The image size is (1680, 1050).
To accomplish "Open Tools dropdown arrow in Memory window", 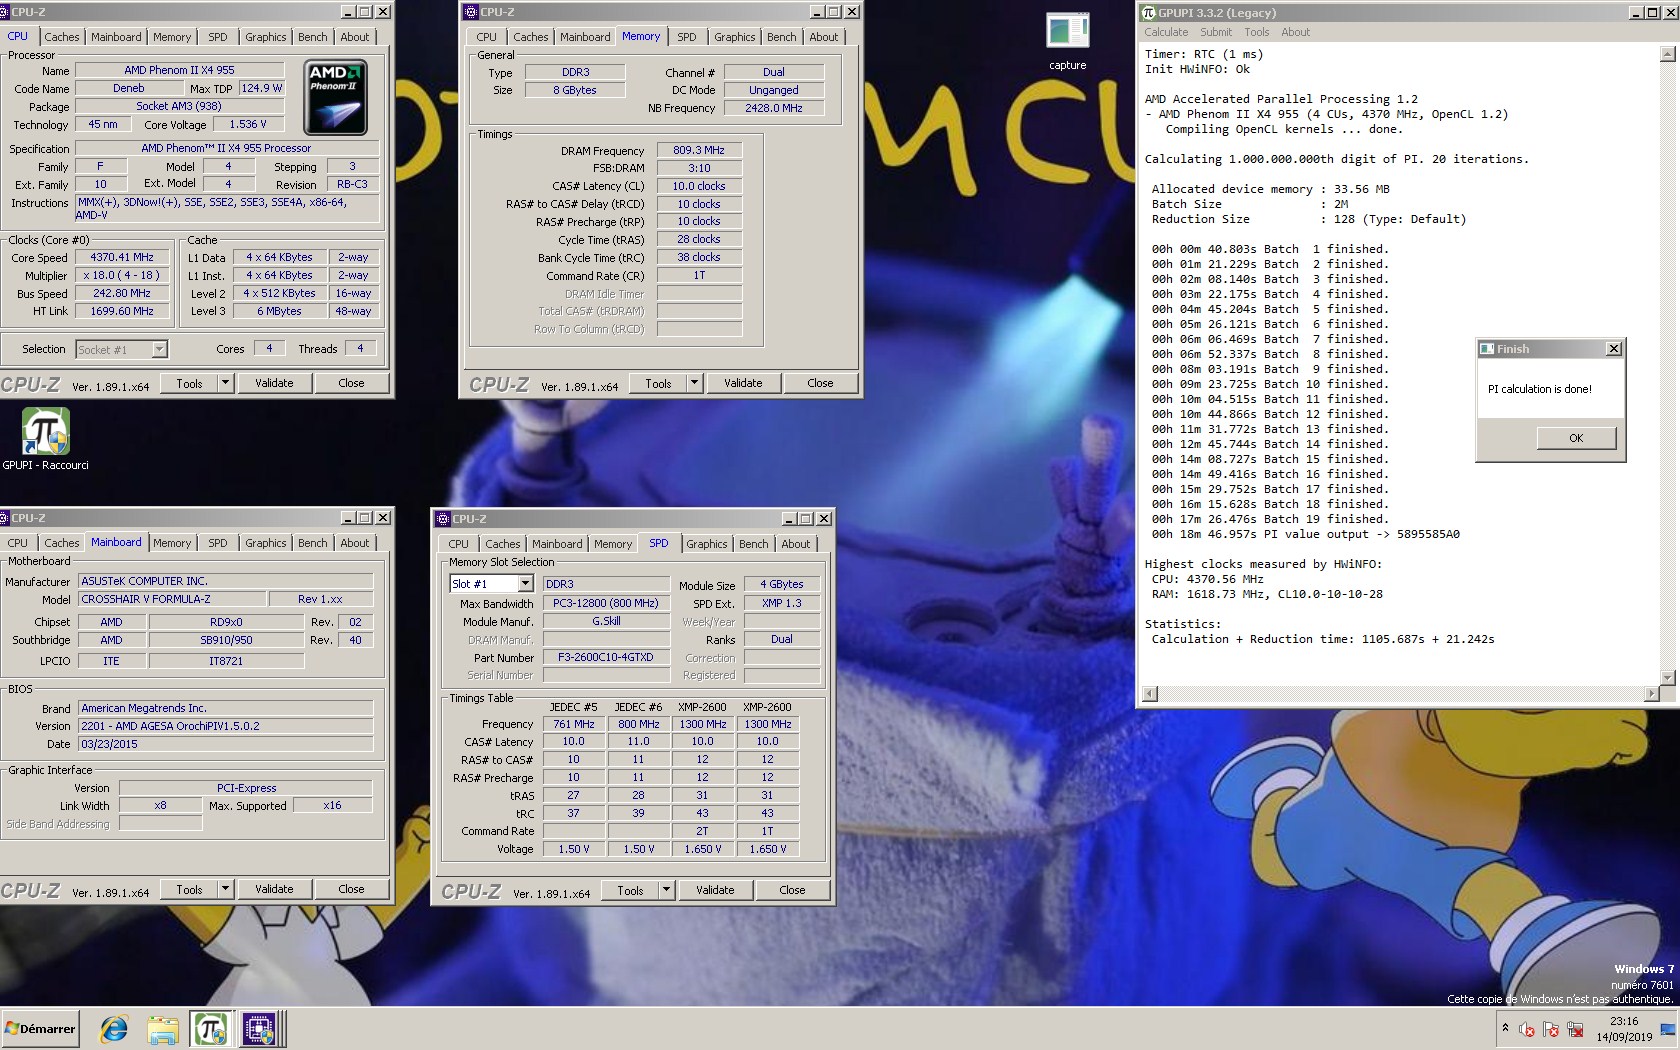I will [695, 383].
